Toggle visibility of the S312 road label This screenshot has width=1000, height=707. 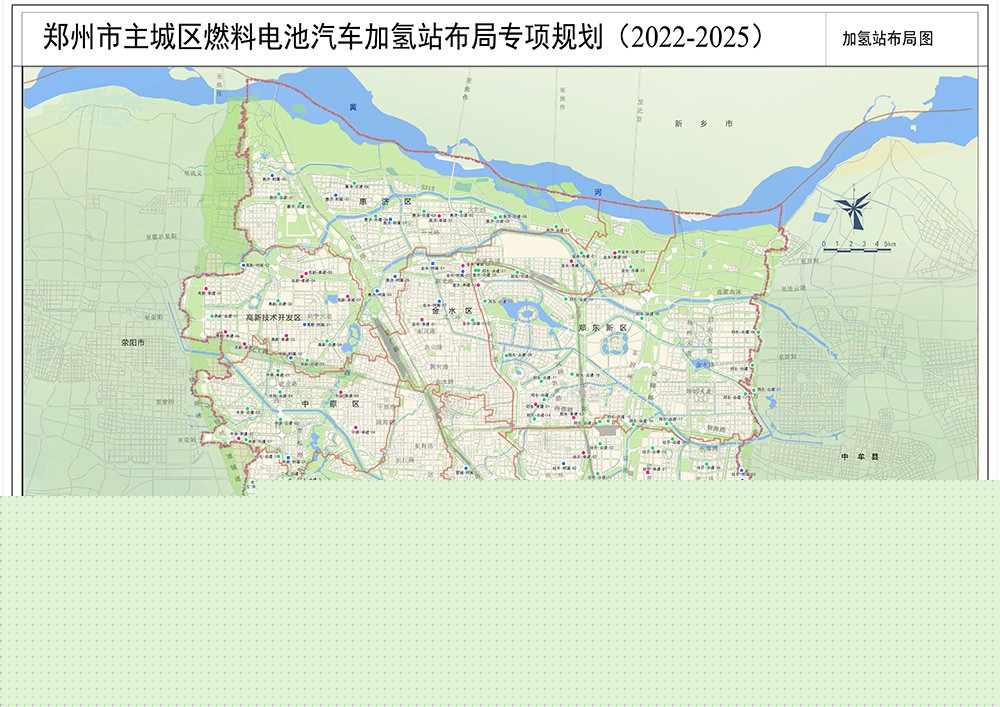(x=427, y=187)
